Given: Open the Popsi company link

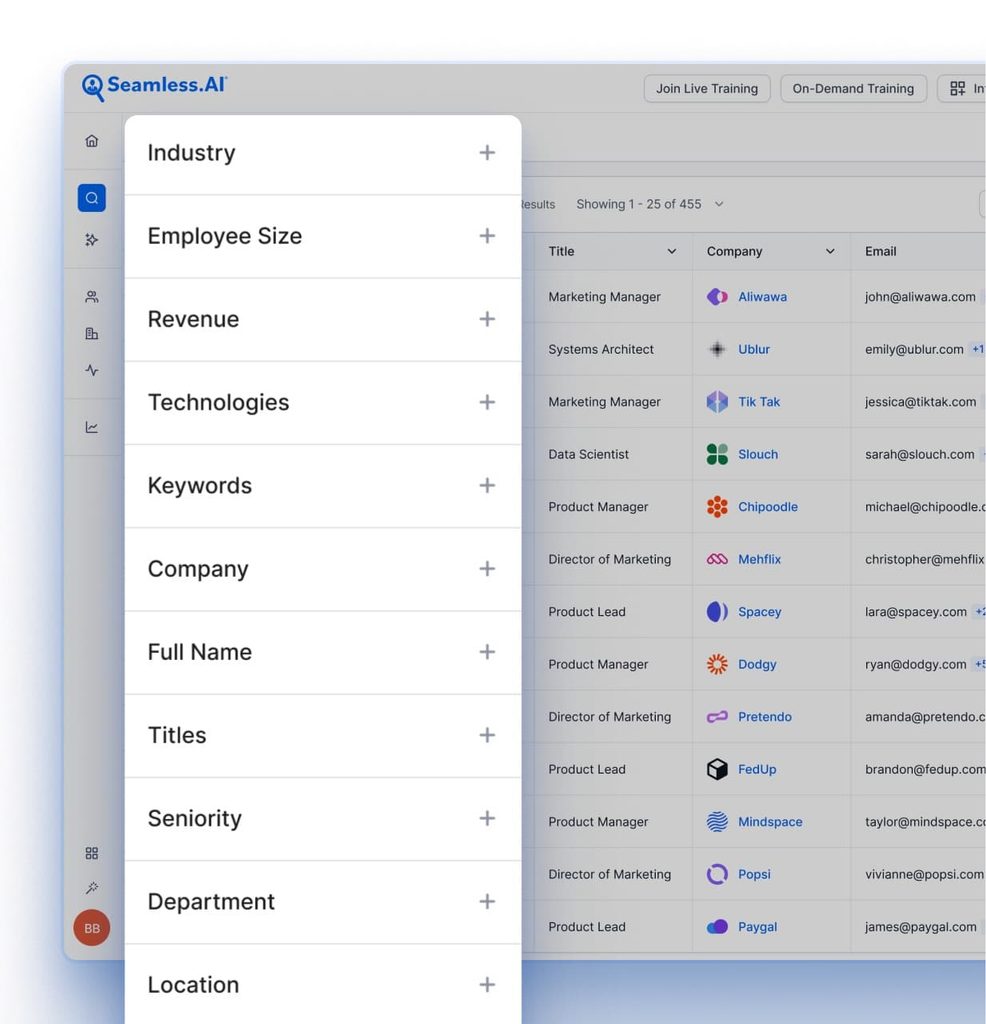Looking at the screenshot, I should 754,874.
